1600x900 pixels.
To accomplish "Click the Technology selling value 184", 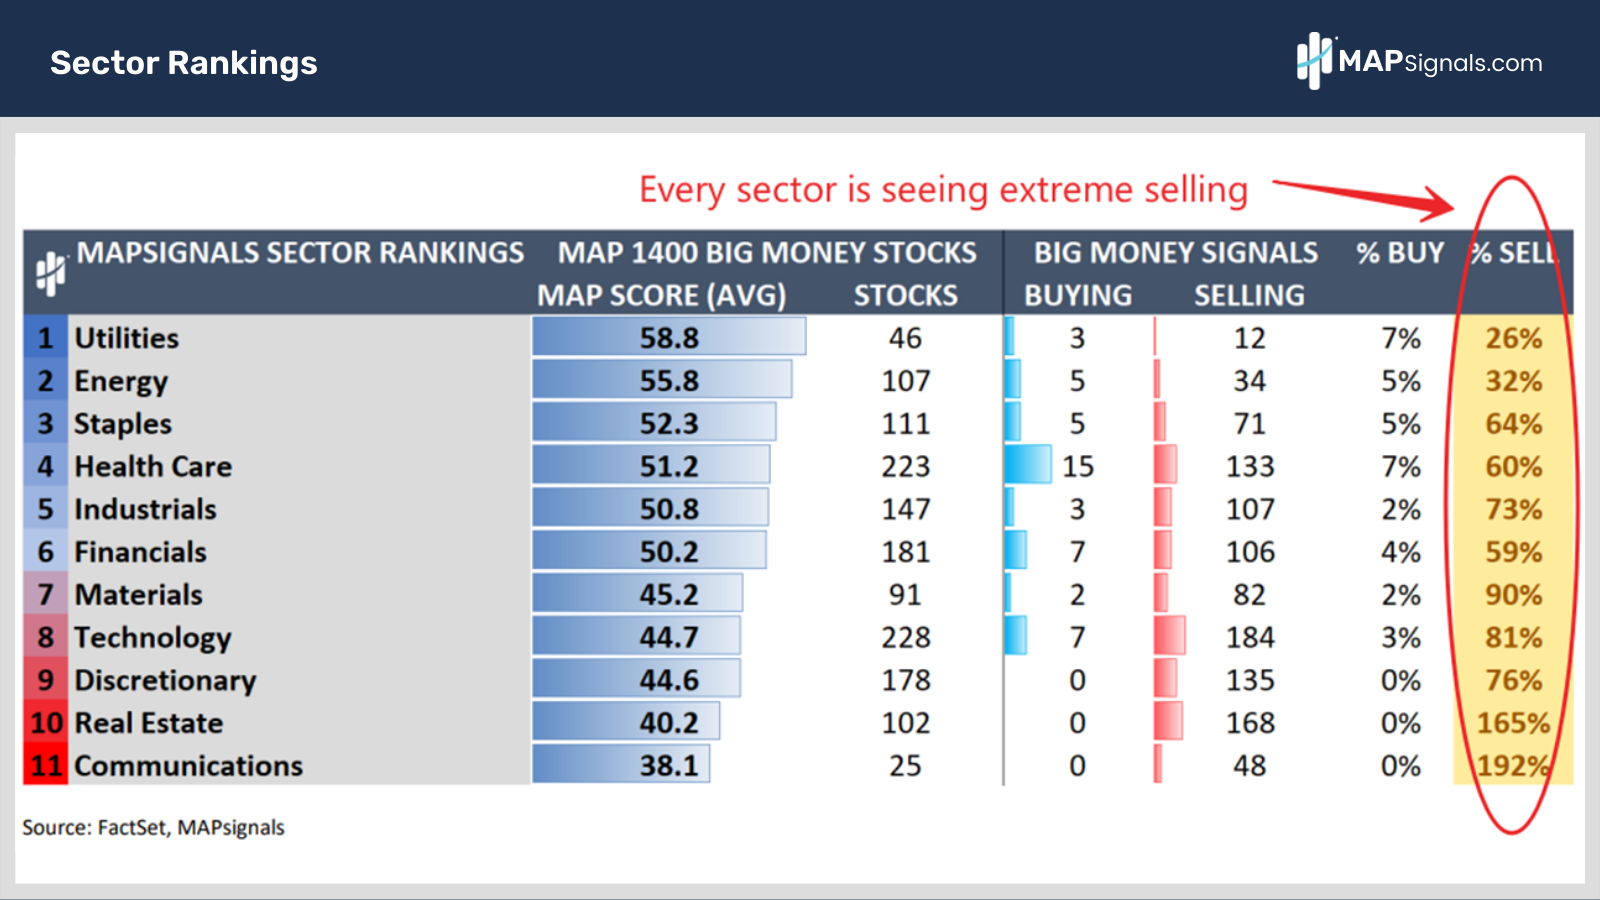I will (1250, 638).
